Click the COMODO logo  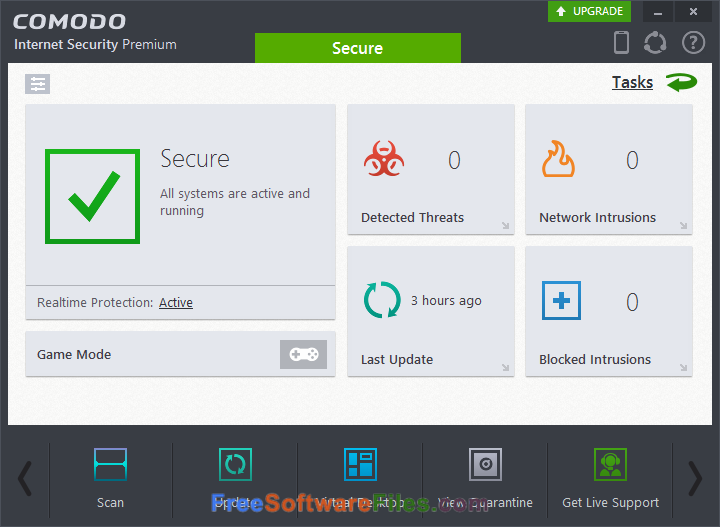pos(69,22)
